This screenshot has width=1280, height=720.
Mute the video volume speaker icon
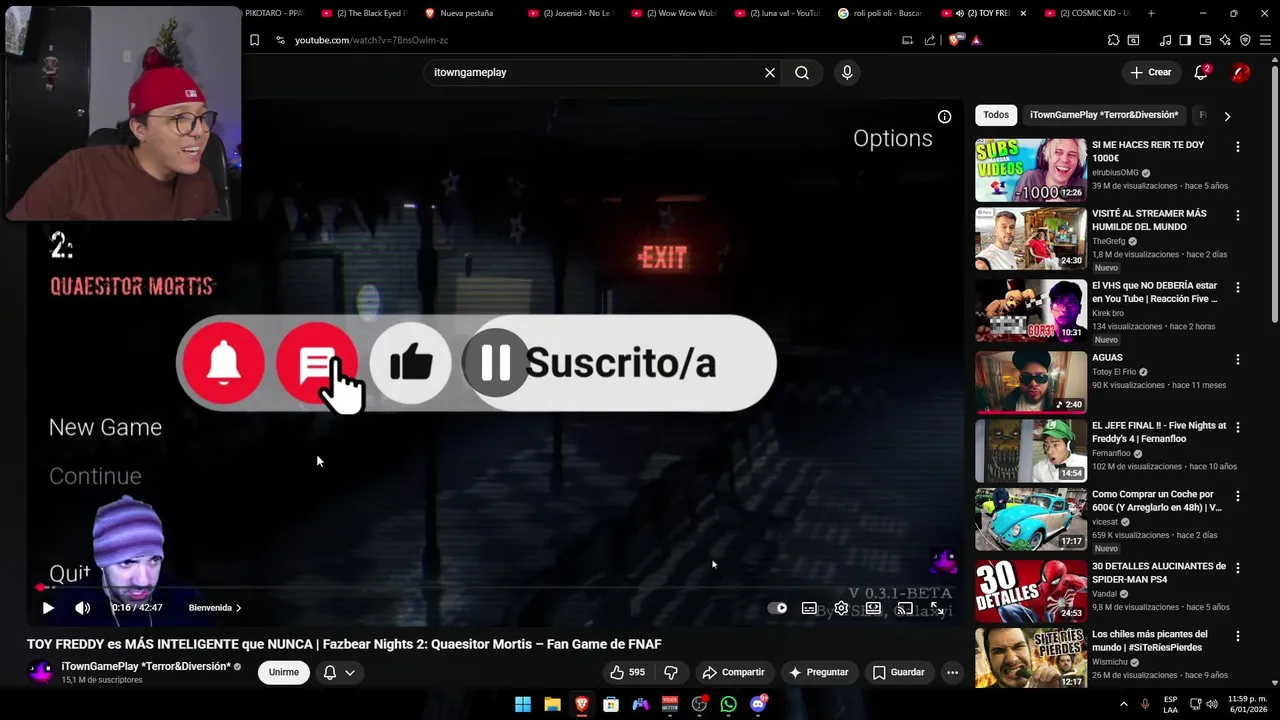click(83, 608)
